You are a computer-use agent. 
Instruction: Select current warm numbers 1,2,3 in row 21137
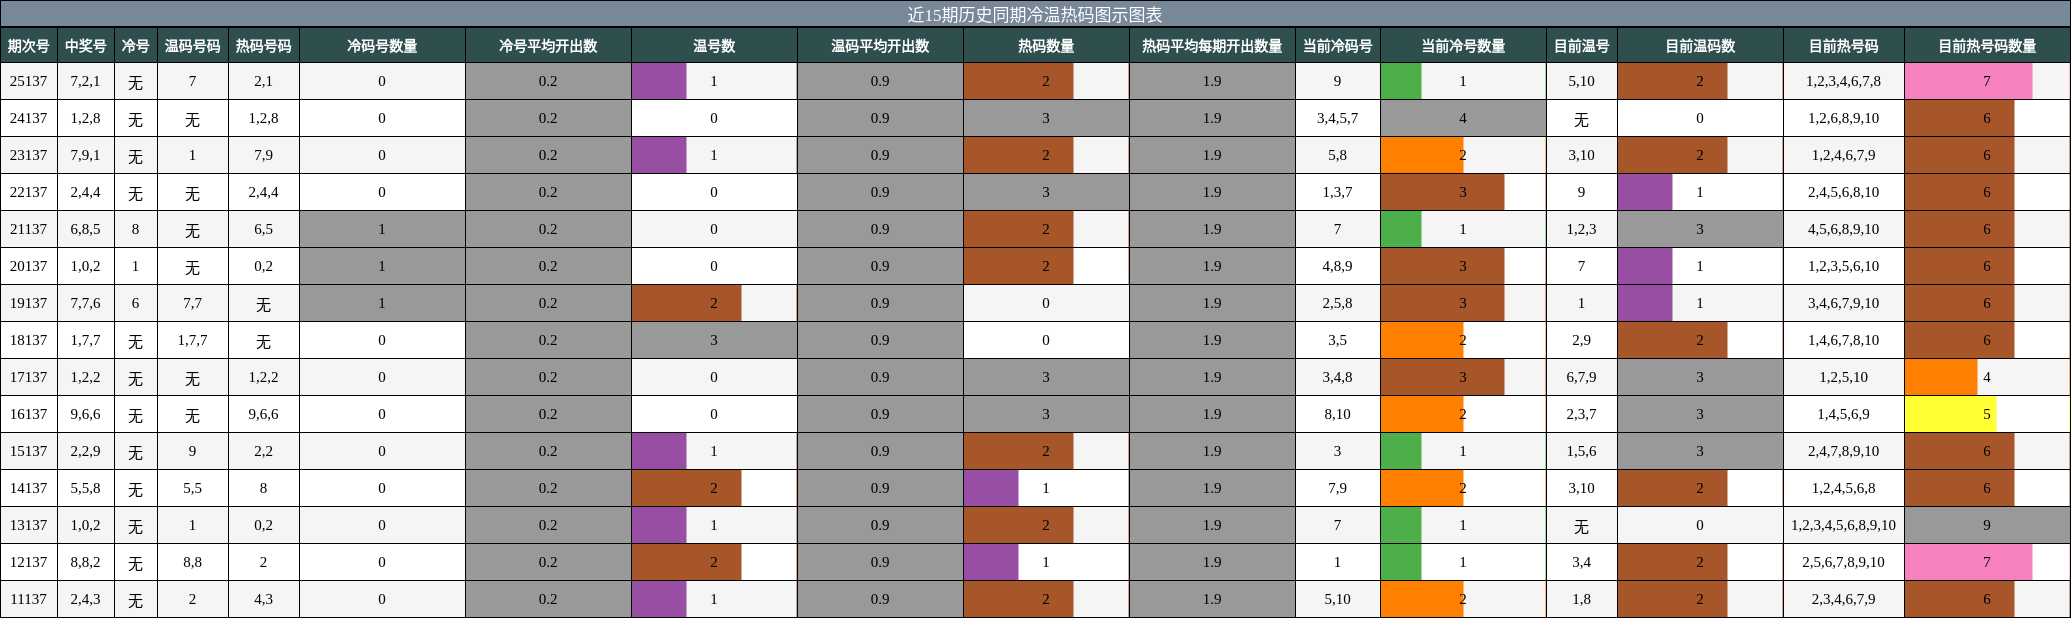(1581, 229)
